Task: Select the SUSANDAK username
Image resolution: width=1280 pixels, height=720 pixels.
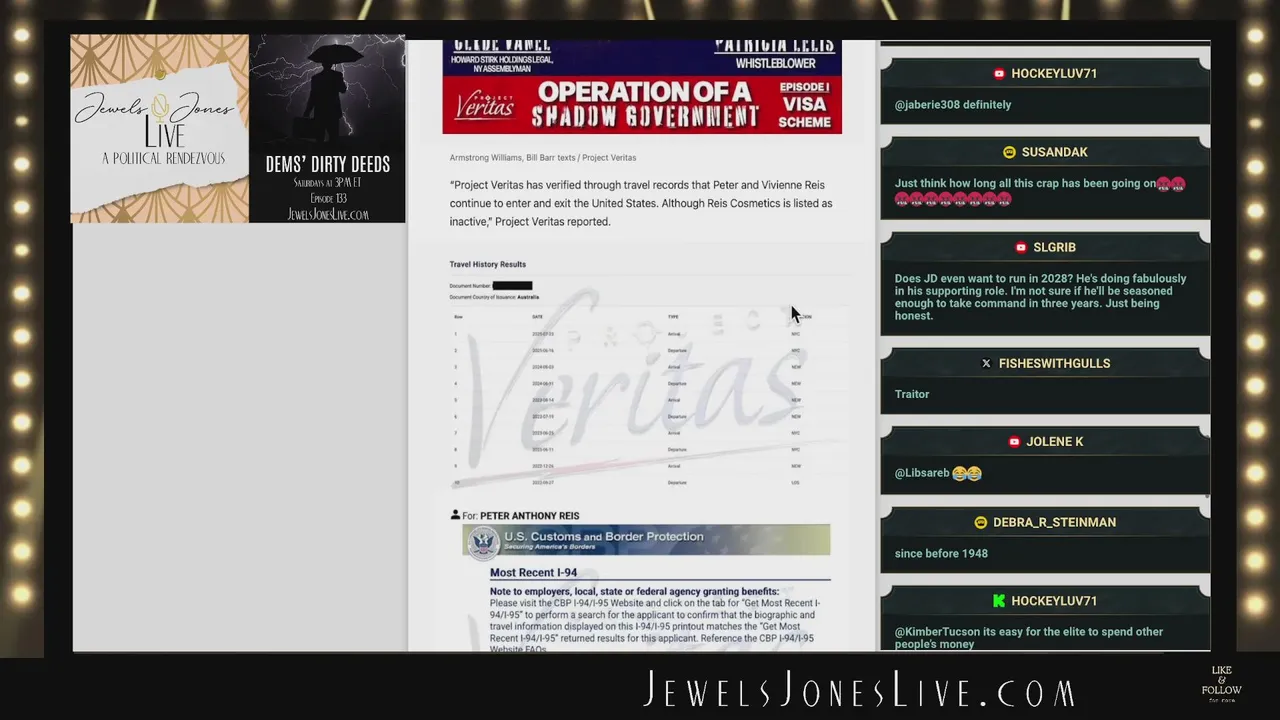Action: click(x=1054, y=152)
